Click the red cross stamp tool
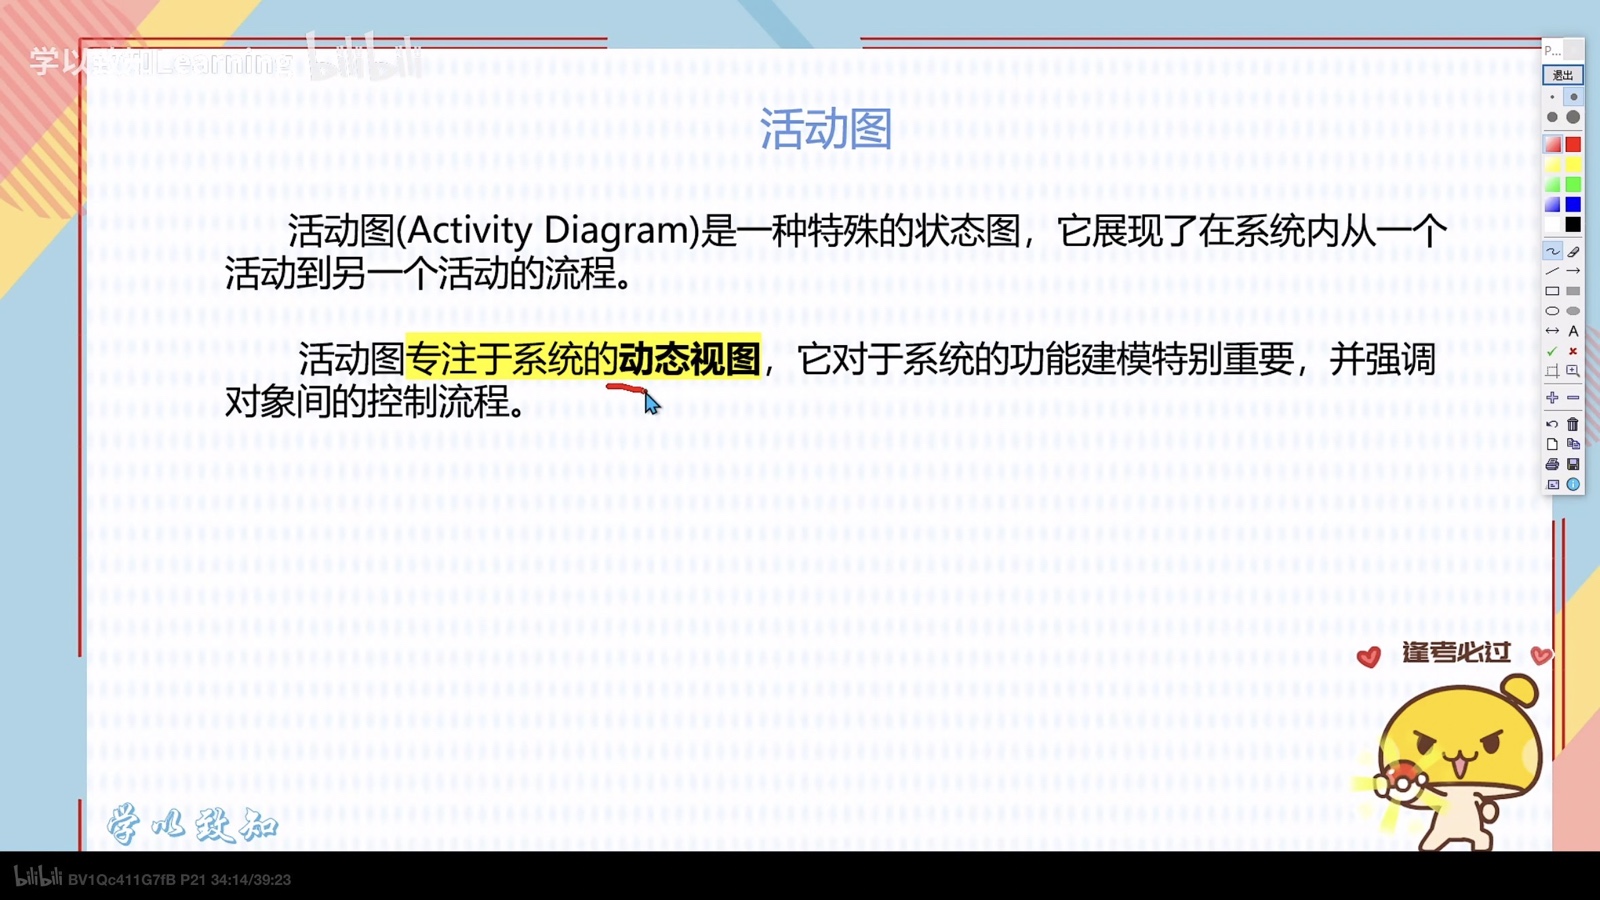Viewport: 1600px width, 900px height. [1573, 351]
